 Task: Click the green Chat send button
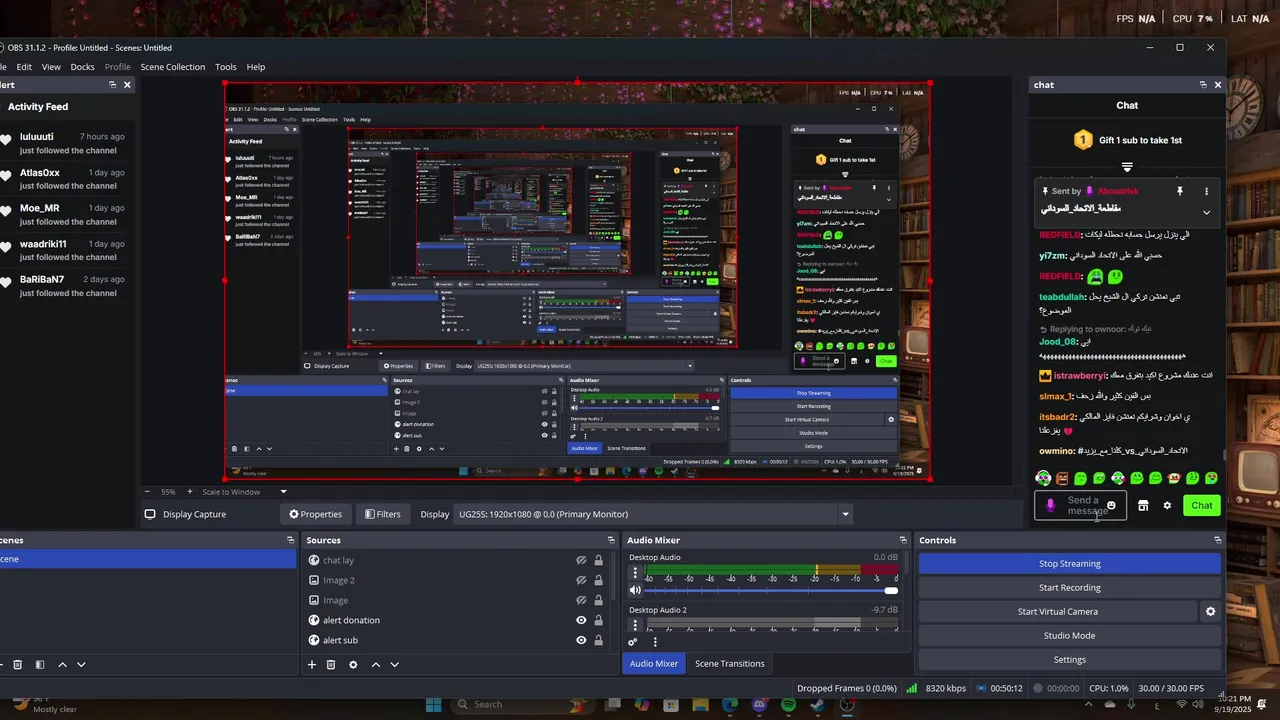(x=1202, y=506)
